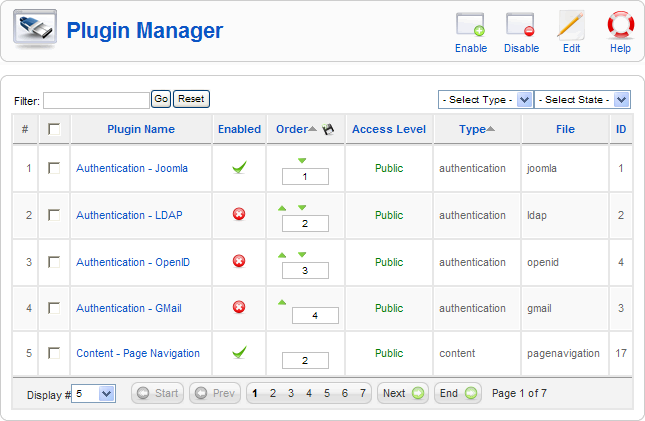Open the Help lifebuoy icon

pyautogui.click(x=620, y=27)
